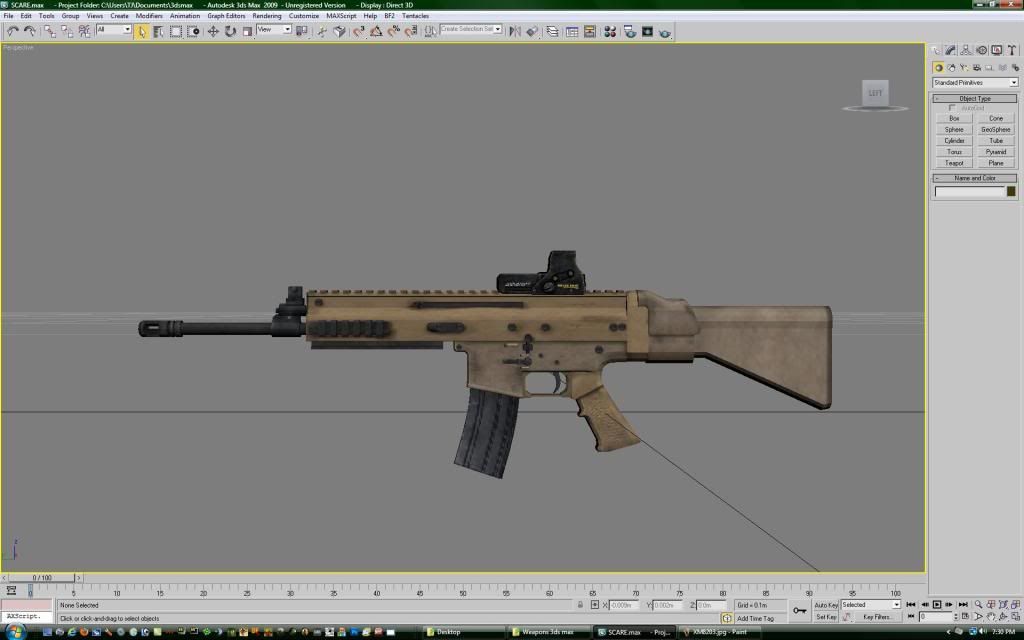The width and height of the screenshot is (1024, 640).
Task: Toggle the Set Key button
Action: click(826, 616)
